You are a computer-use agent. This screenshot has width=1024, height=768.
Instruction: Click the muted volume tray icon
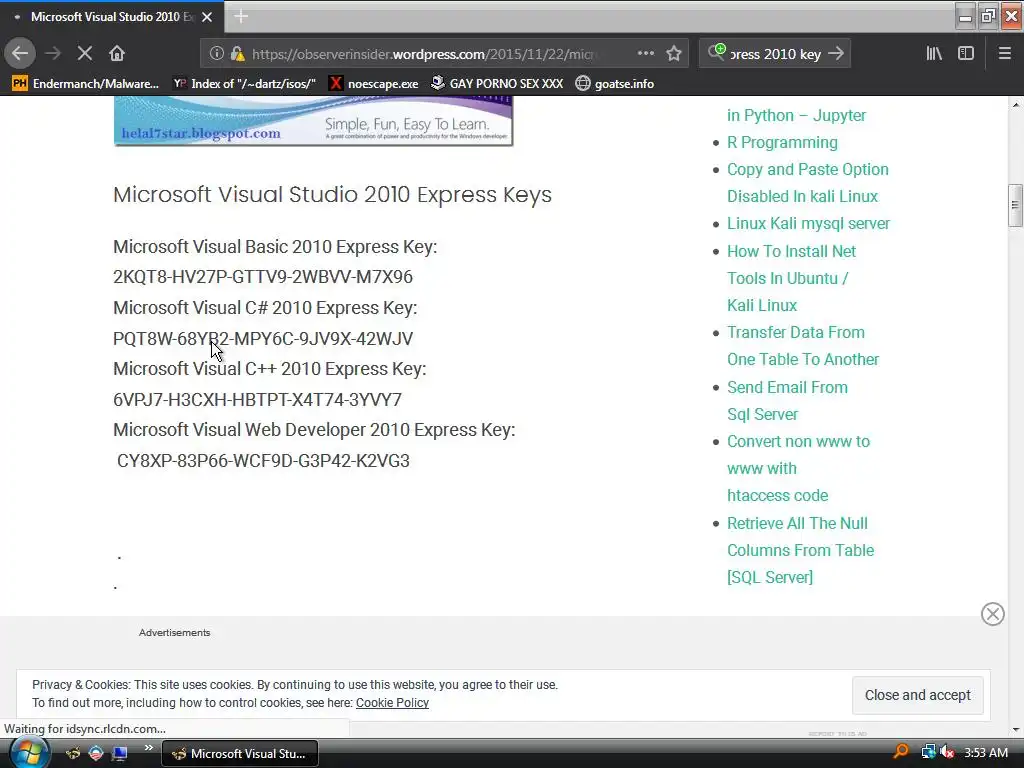coord(947,752)
